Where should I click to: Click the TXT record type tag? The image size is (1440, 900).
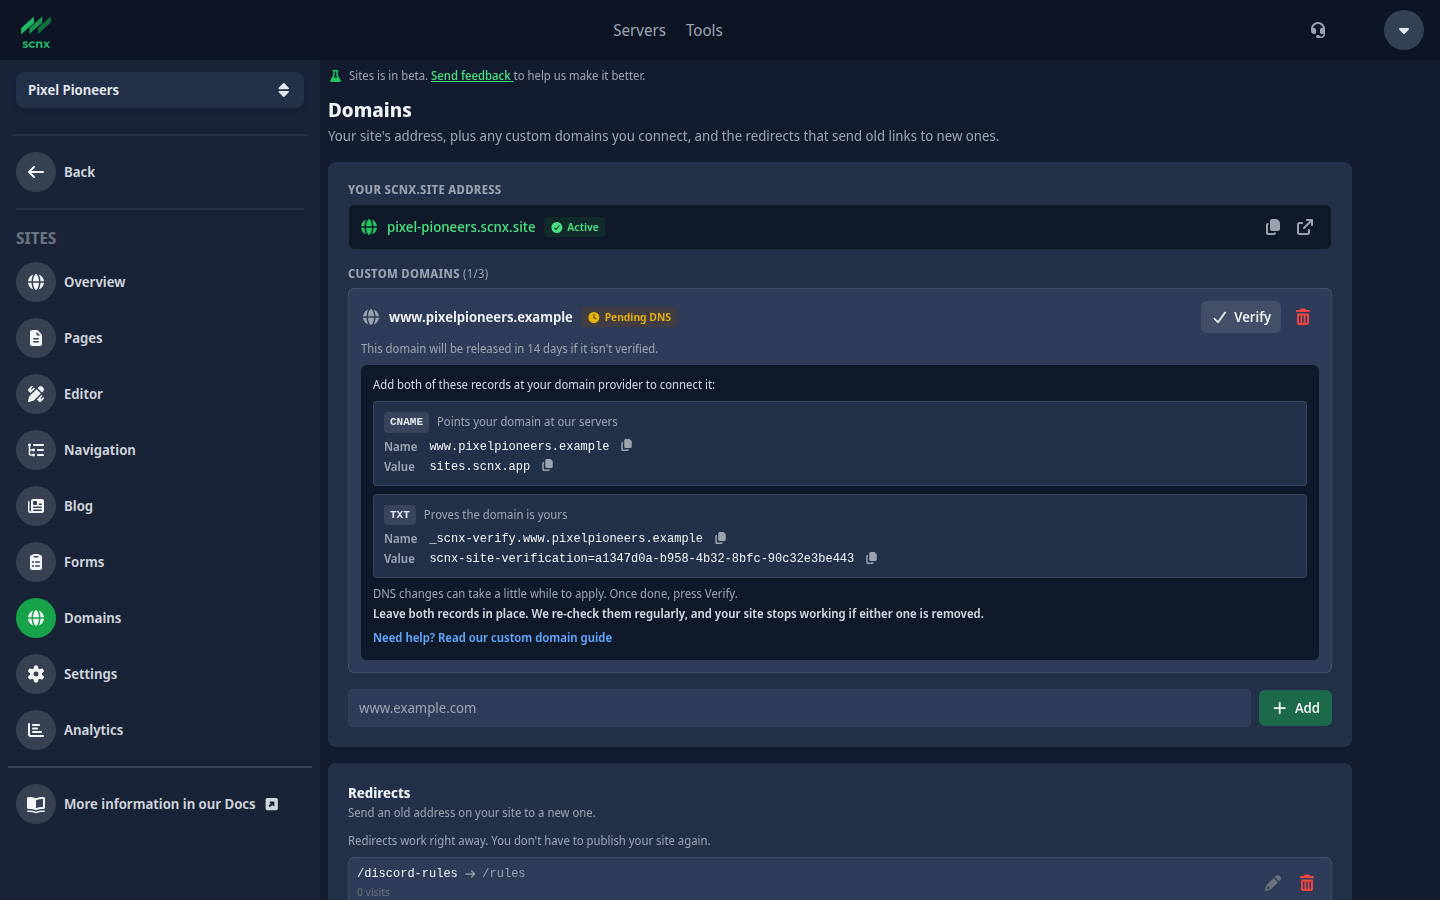(x=400, y=515)
